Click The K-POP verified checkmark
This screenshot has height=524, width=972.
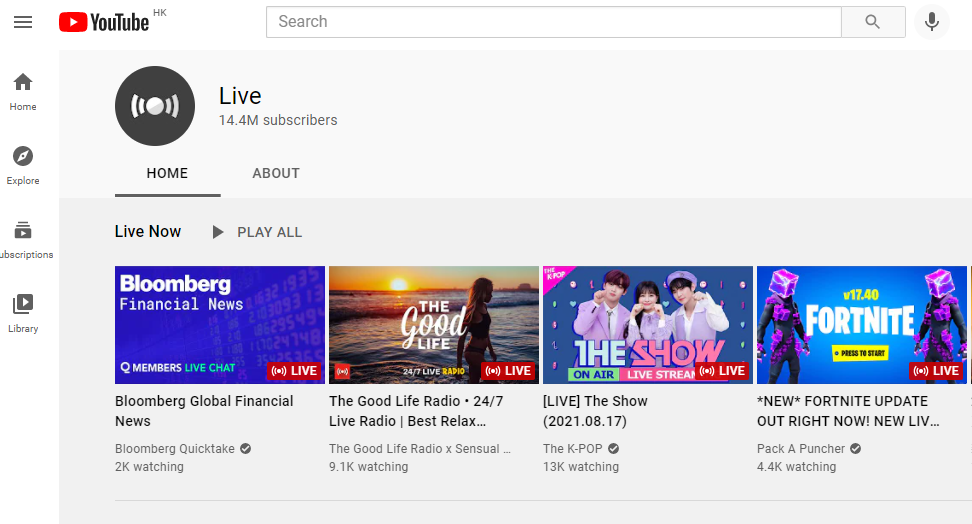pos(613,448)
